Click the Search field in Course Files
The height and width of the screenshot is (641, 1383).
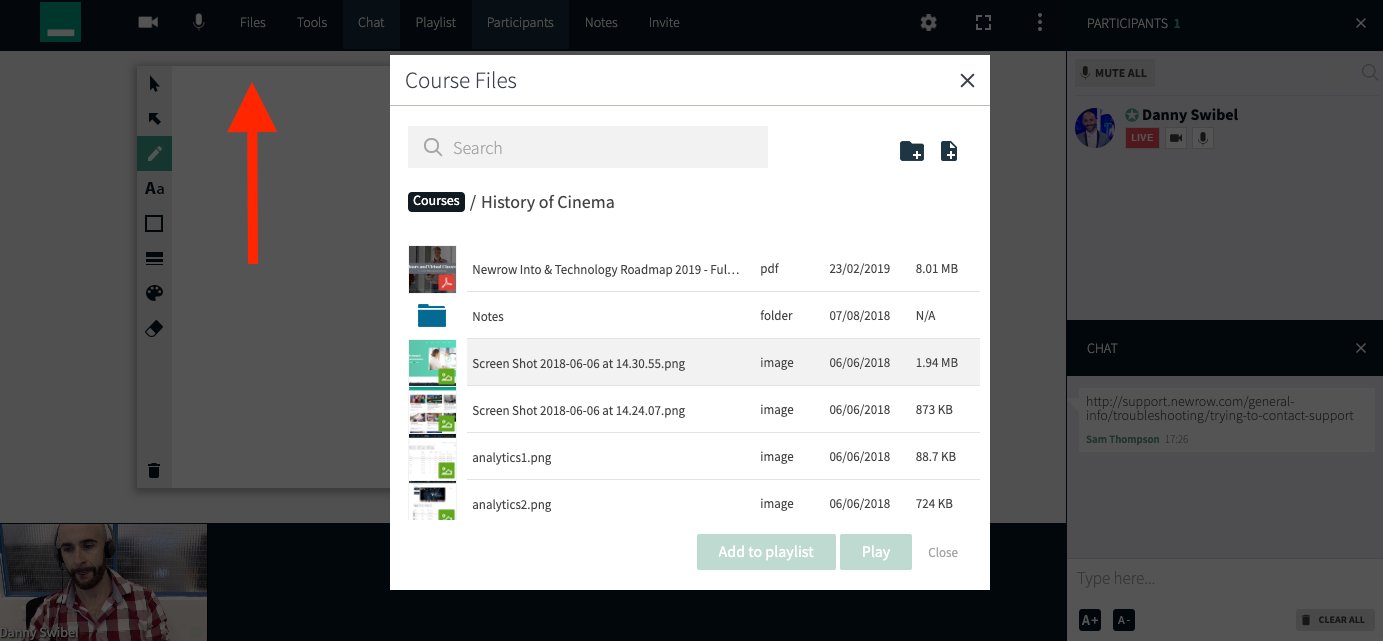[x=588, y=147]
